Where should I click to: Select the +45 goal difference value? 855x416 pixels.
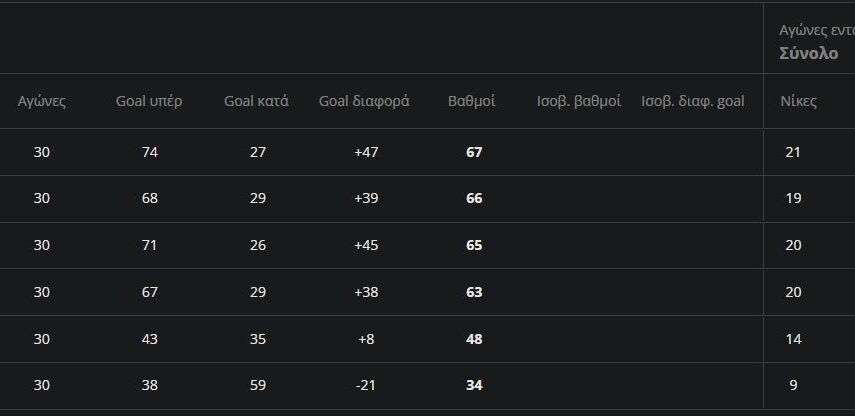pyautogui.click(x=365, y=245)
